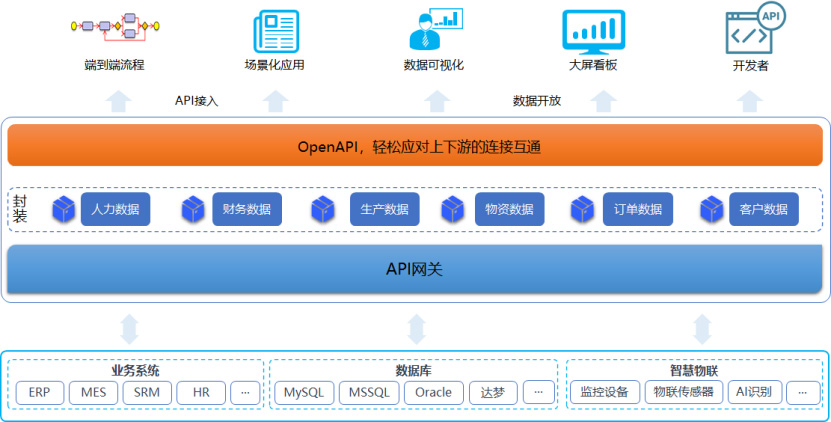Click the orange OpenAPI banner
The height and width of the screenshot is (422, 831).
(x=415, y=145)
